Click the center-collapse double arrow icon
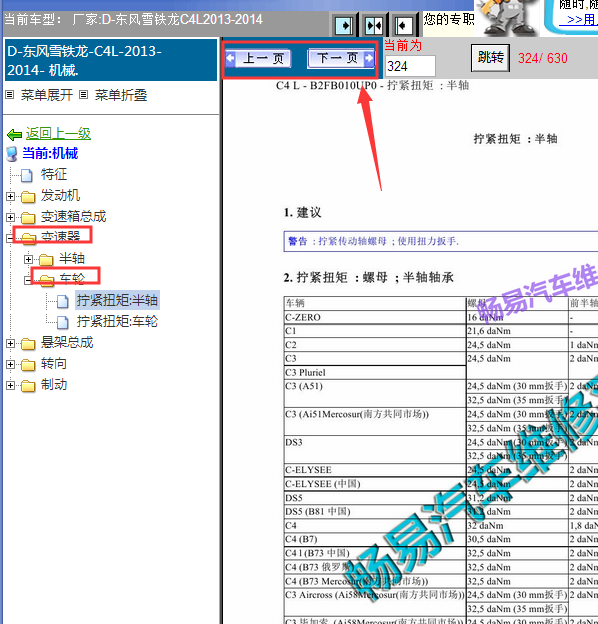The width and height of the screenshot is (598, 624). (374, 26)
